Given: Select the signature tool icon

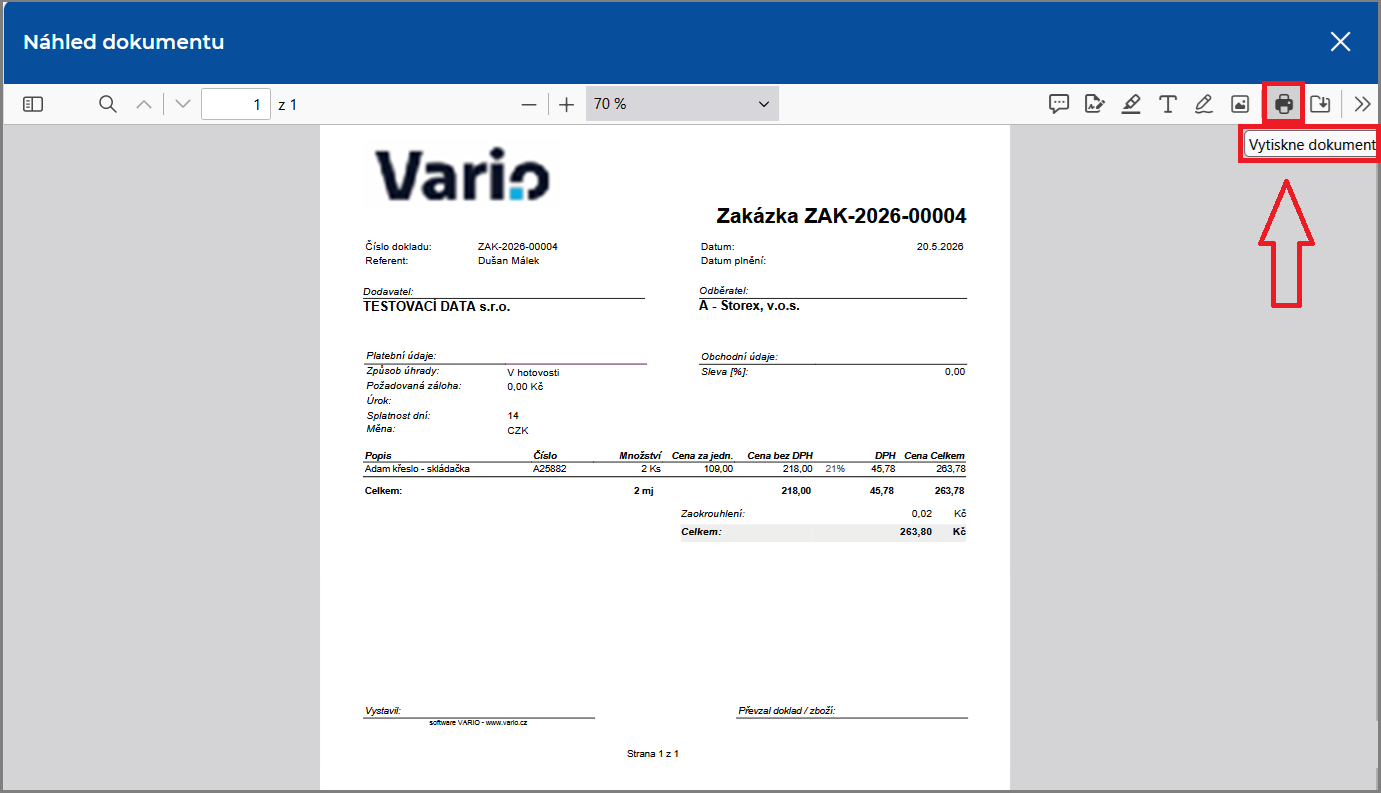Looking at the screenshot, I should coord(1095,104).
